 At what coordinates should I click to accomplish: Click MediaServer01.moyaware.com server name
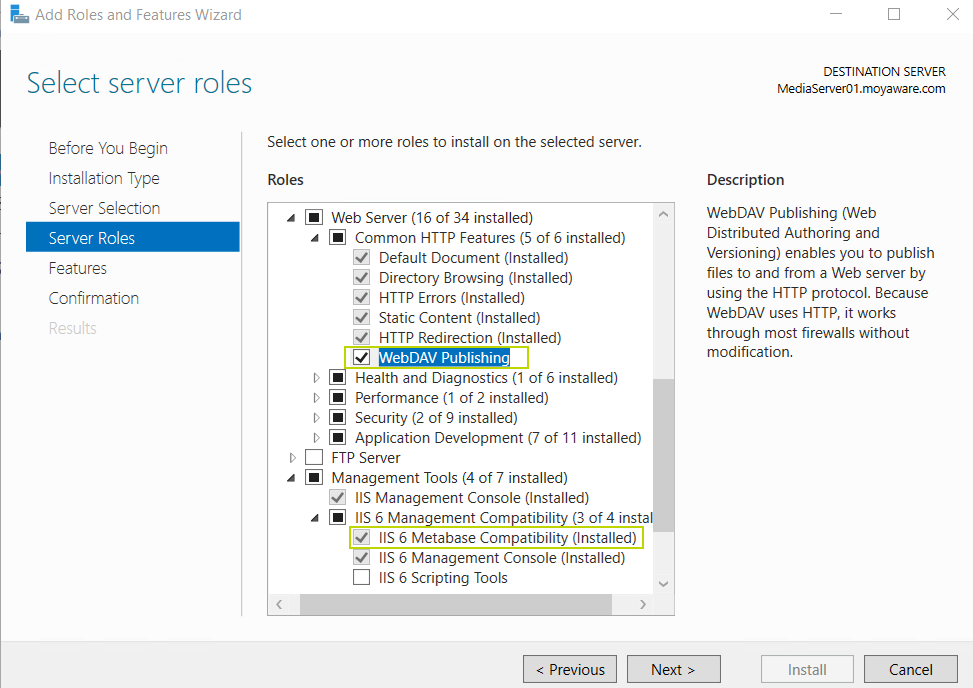point(861,89)
